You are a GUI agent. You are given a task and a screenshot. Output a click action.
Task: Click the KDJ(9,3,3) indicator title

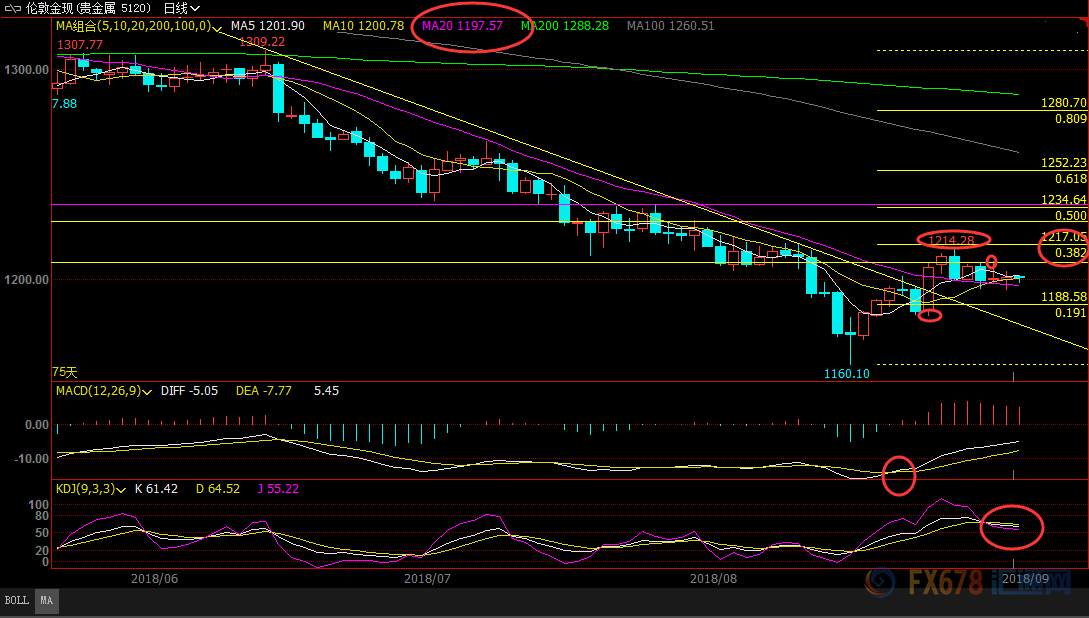(84, 489)
